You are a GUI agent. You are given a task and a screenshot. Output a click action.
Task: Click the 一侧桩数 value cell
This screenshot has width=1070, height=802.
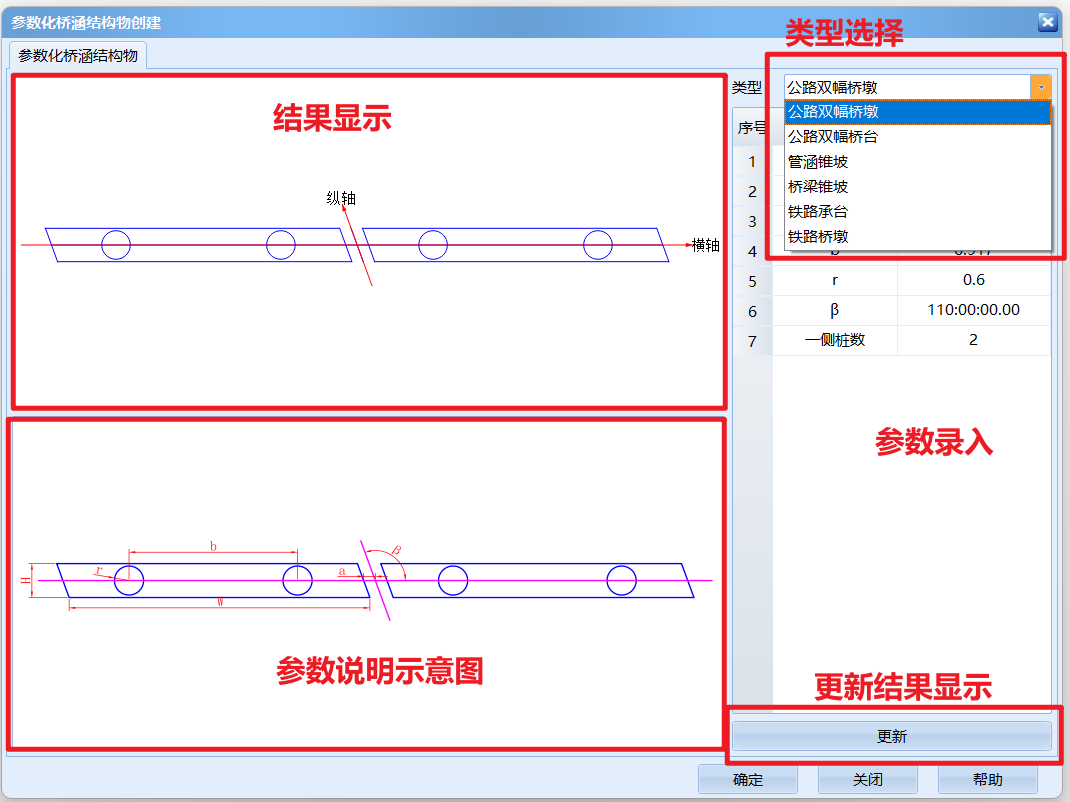973,340
